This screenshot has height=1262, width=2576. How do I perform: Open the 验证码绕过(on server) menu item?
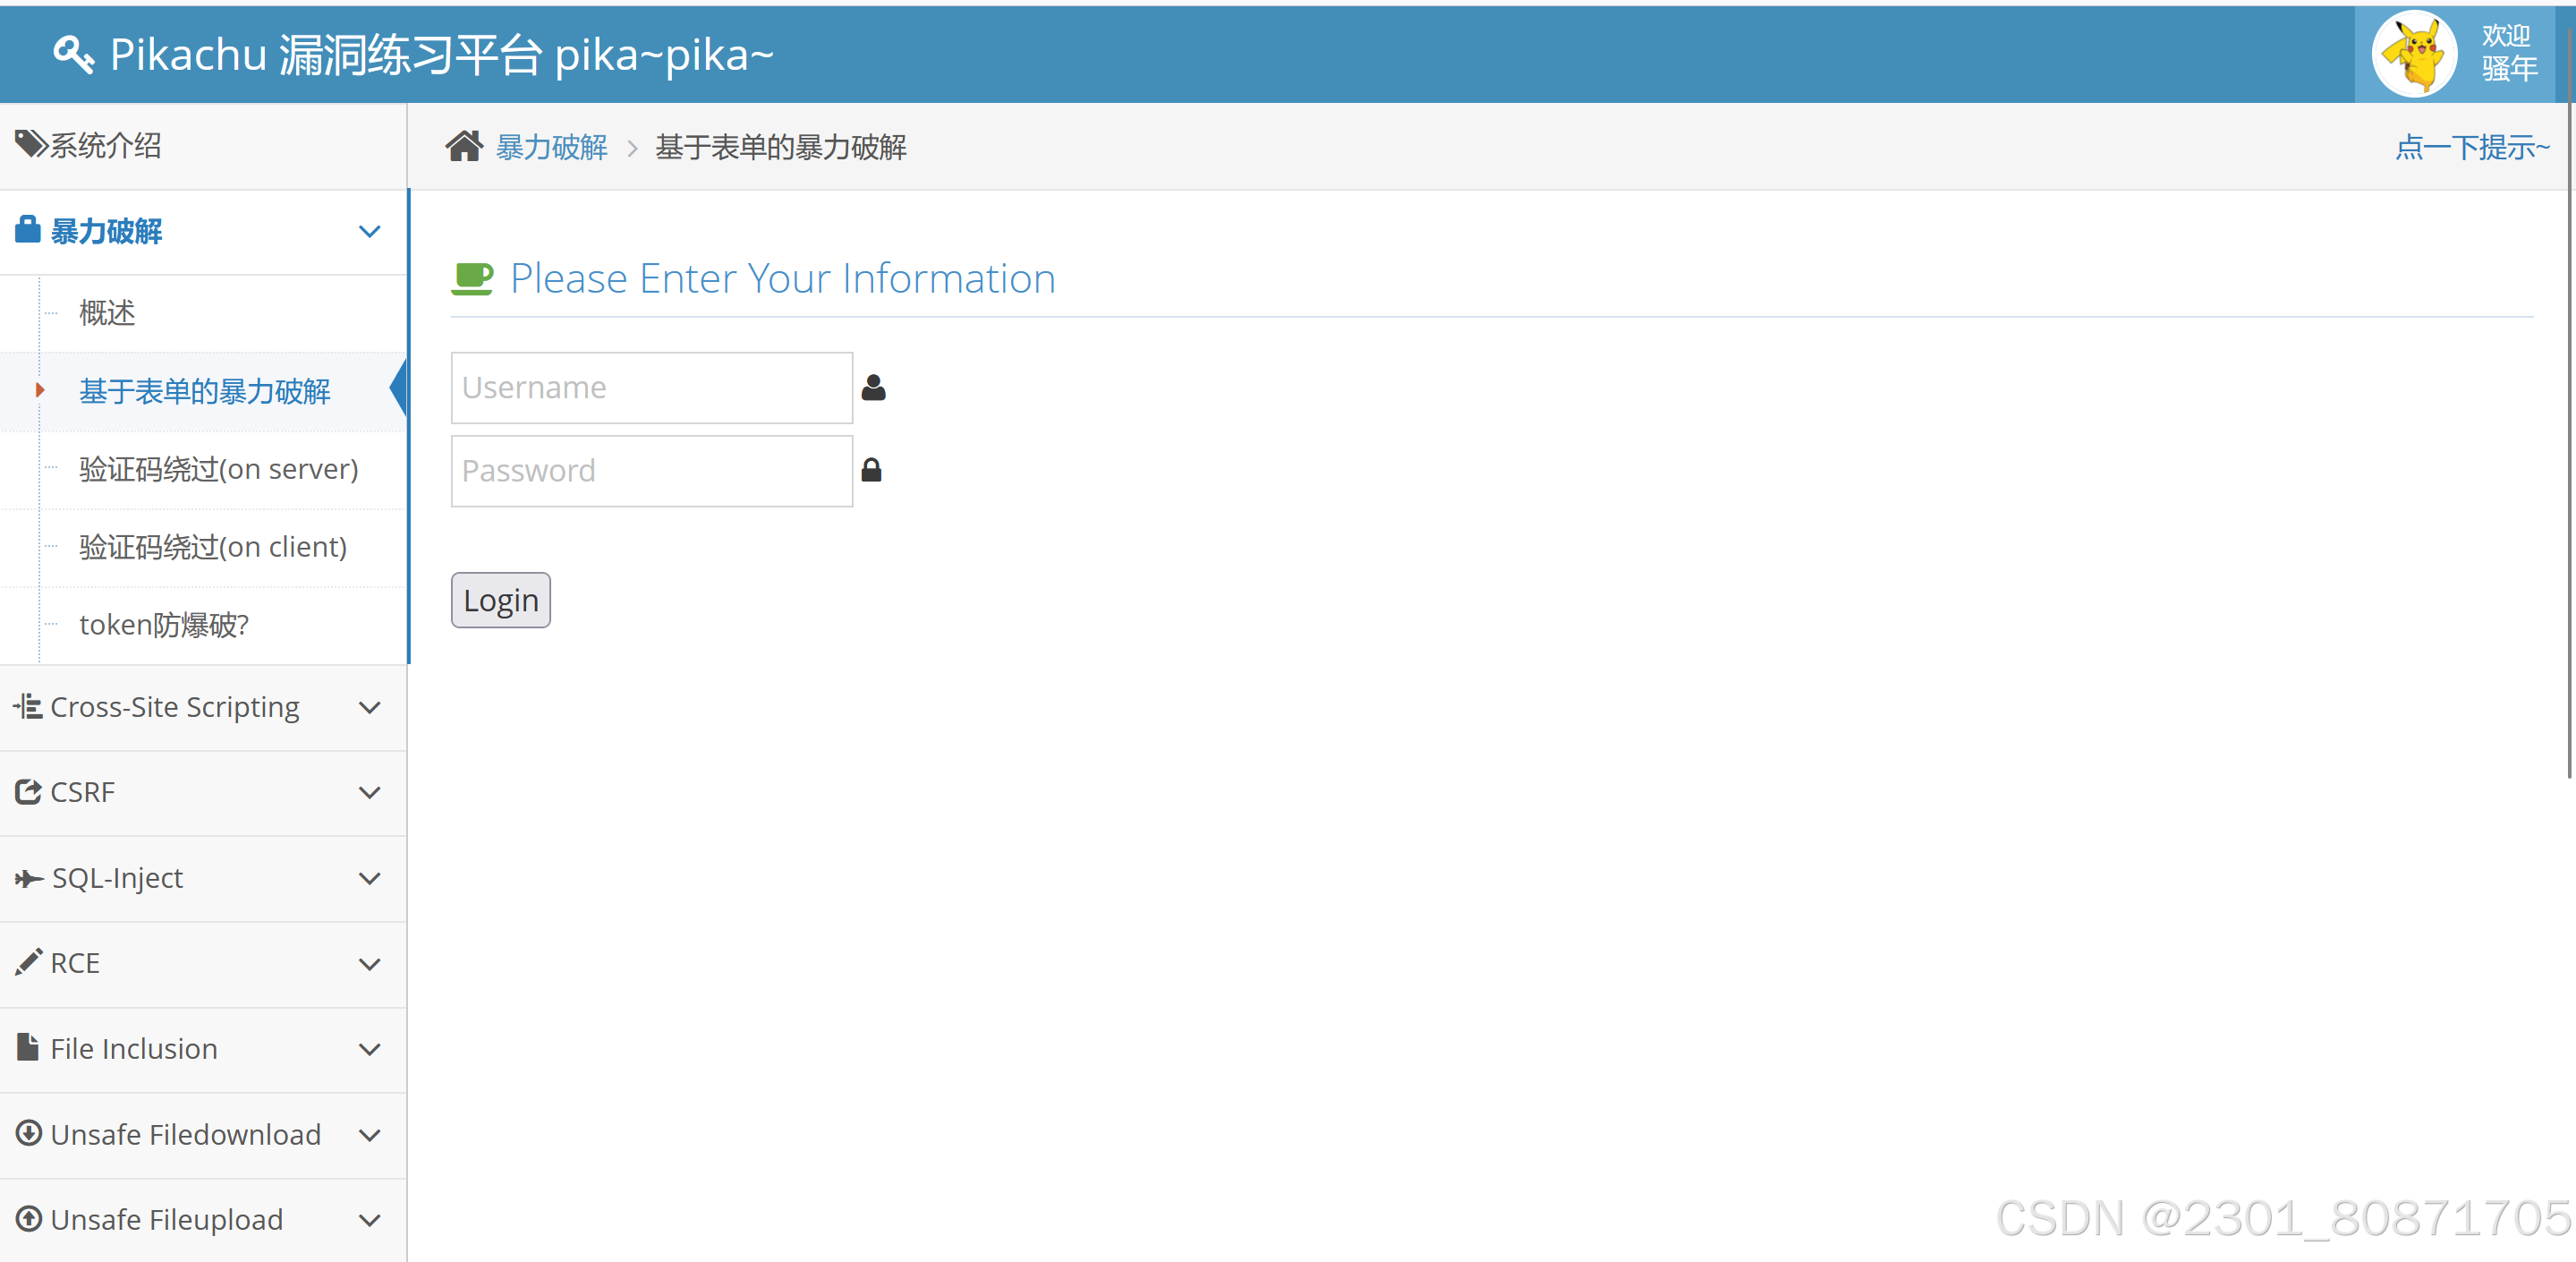pos(218,469)
